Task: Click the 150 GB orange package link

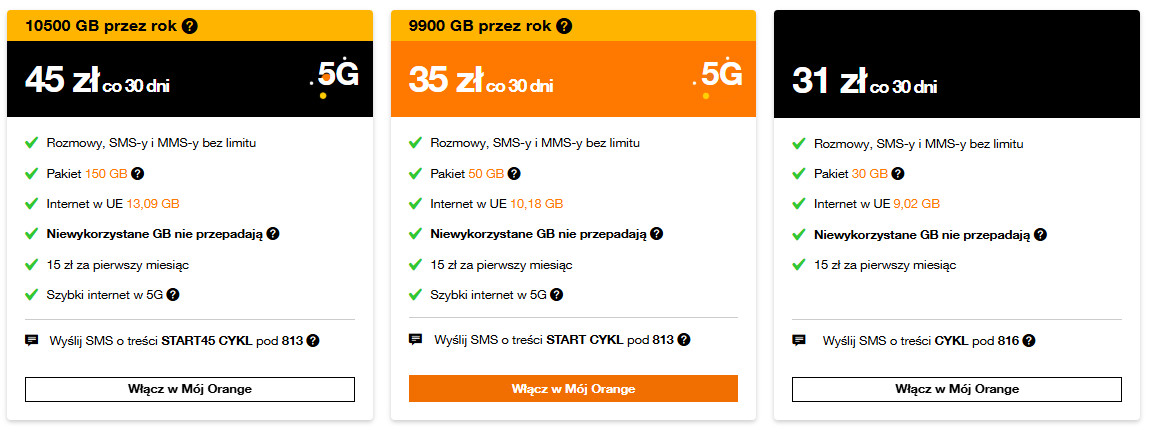Action: coord(105,174)
